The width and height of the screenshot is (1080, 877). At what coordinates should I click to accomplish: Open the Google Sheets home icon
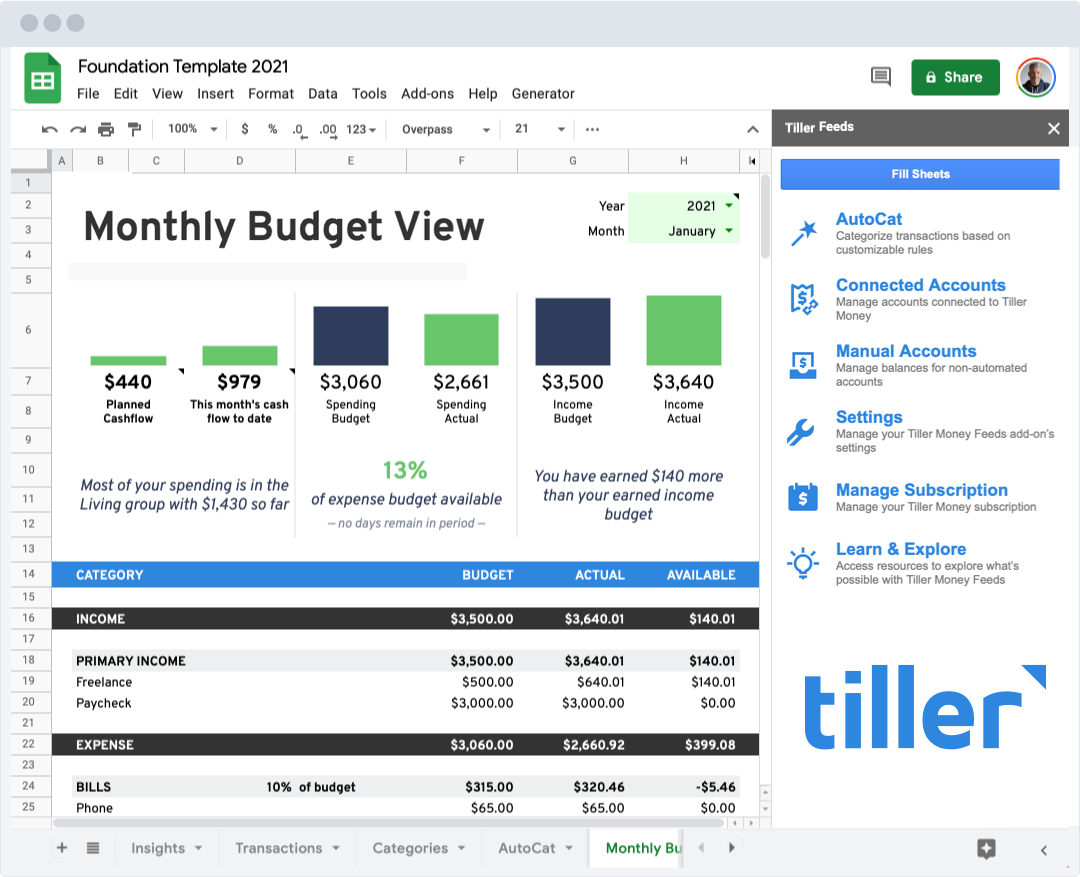[x=43, y=79]
